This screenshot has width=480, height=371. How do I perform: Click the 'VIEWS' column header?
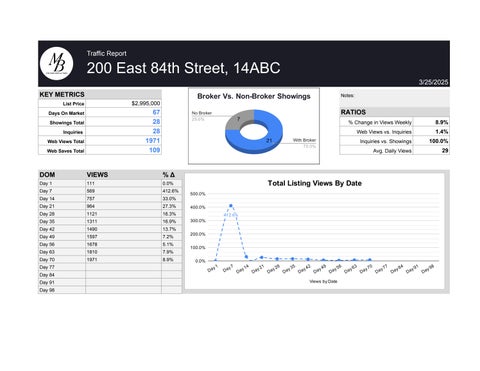(x=97, y=175)
